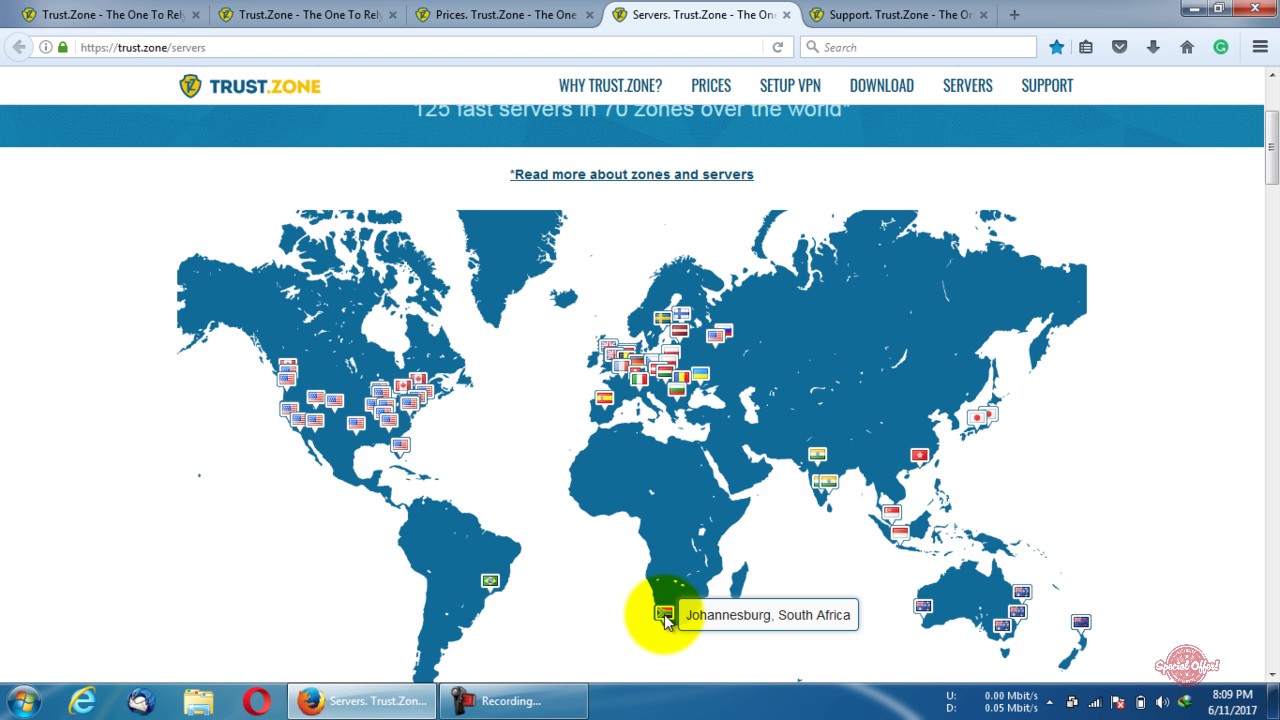Open Windows Explorer folder in taskbar
Viewport: 1280px width, 720px height.
(198, 701)
